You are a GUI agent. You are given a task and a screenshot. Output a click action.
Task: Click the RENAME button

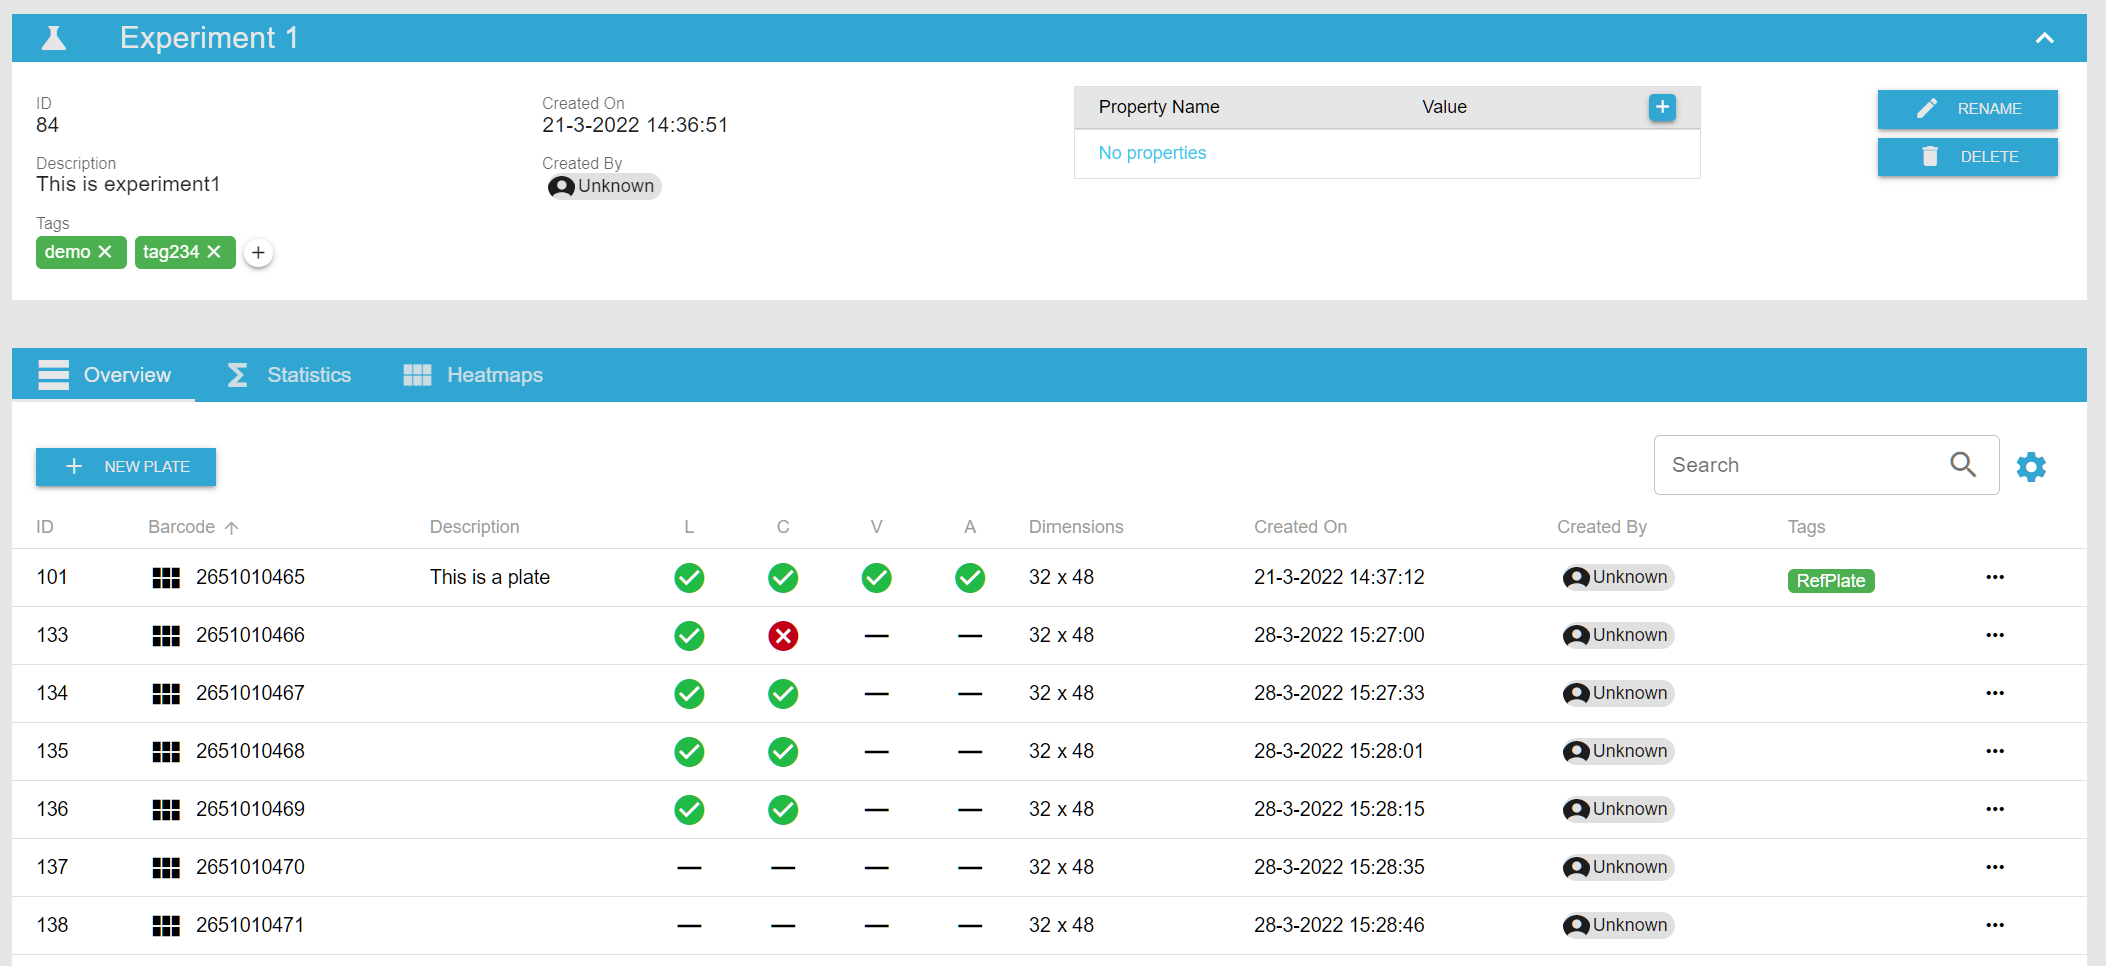(x=1967, y=109)
